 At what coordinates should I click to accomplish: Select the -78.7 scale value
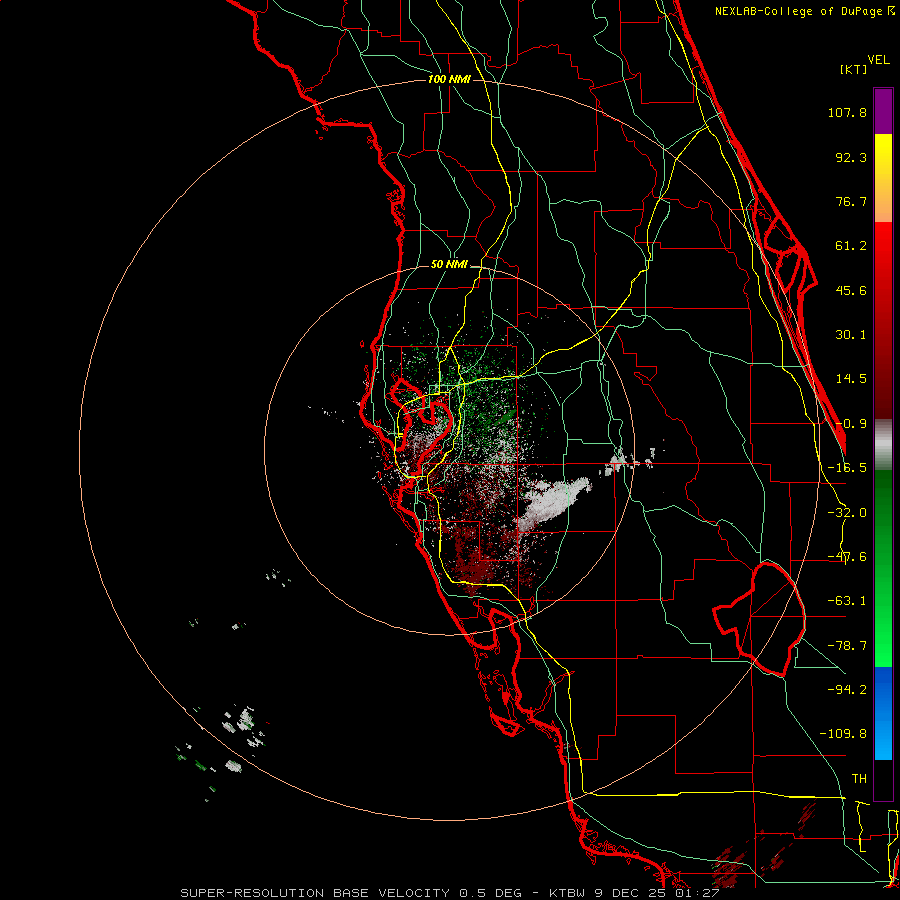pyautogui.click(x=847, y=646)
